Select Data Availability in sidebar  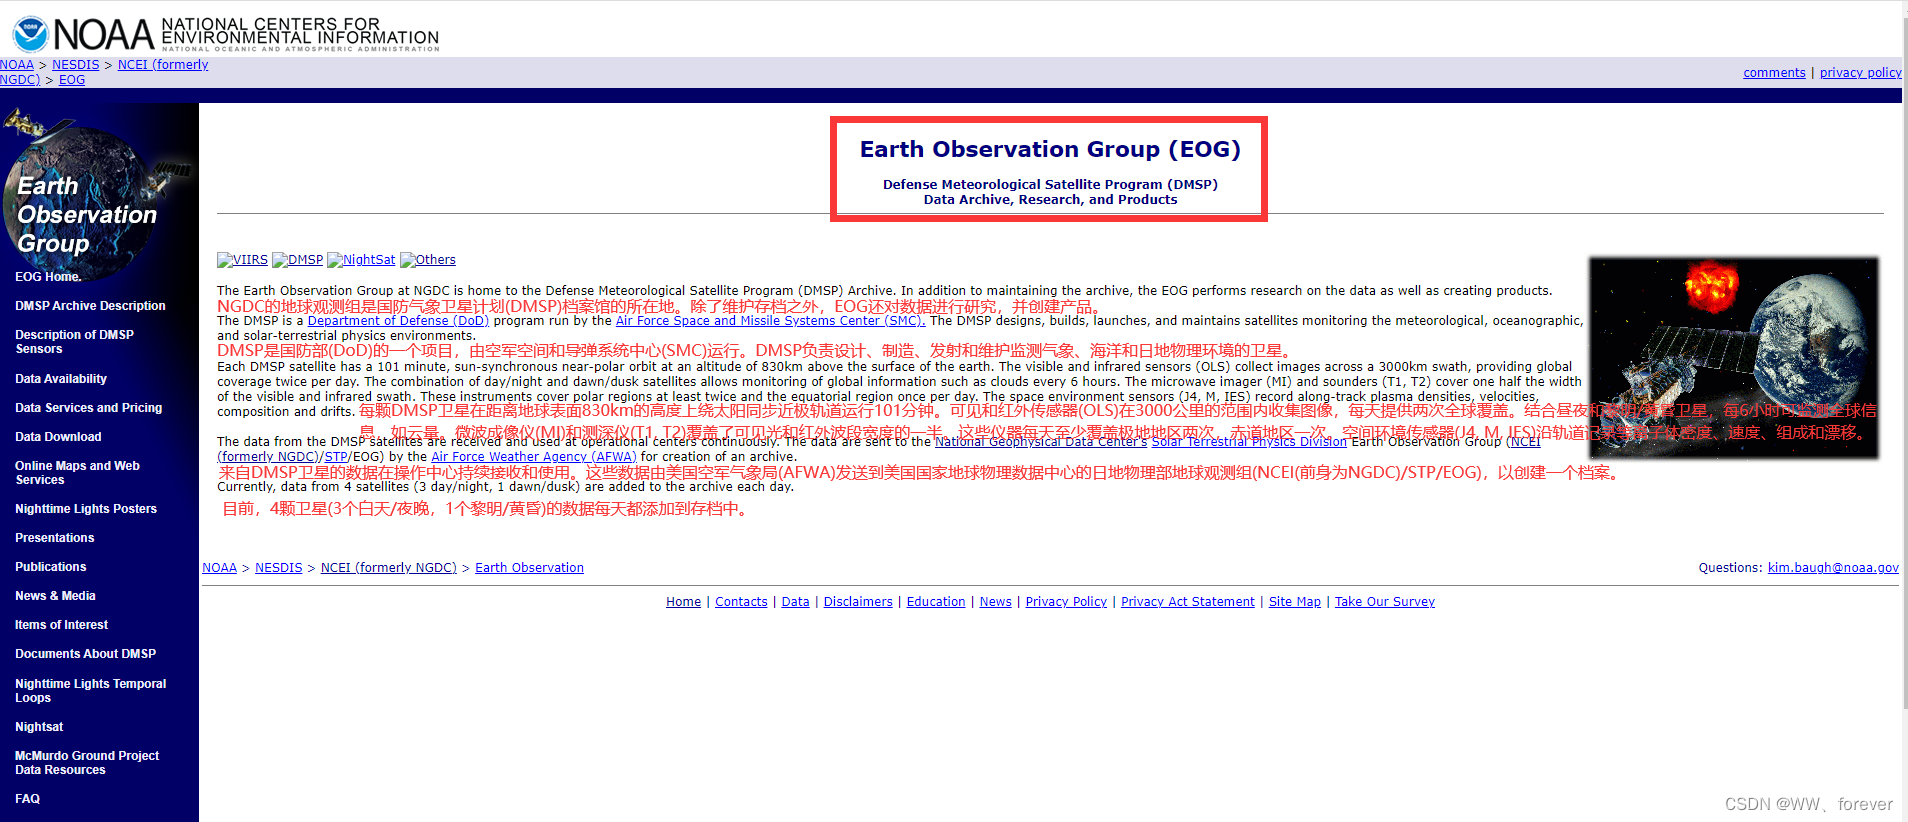61,379
